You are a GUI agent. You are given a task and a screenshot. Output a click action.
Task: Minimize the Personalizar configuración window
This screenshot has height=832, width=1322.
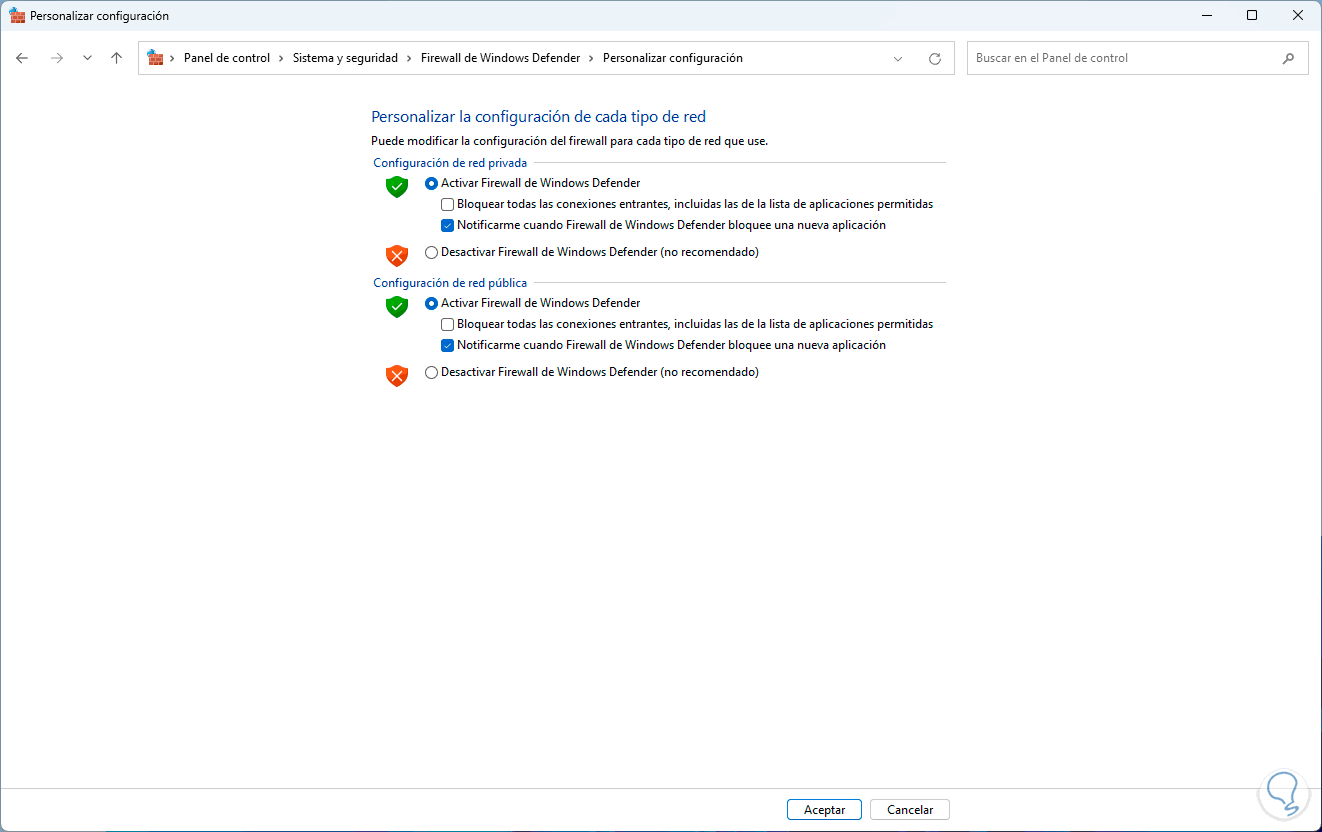[x=1206, y=15]
